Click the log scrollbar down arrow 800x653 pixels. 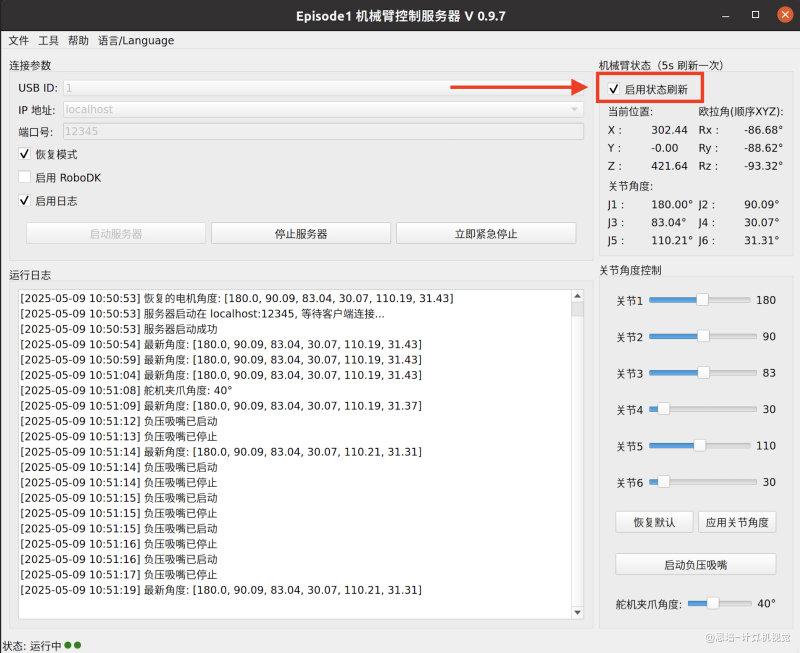tap(578, 612)
